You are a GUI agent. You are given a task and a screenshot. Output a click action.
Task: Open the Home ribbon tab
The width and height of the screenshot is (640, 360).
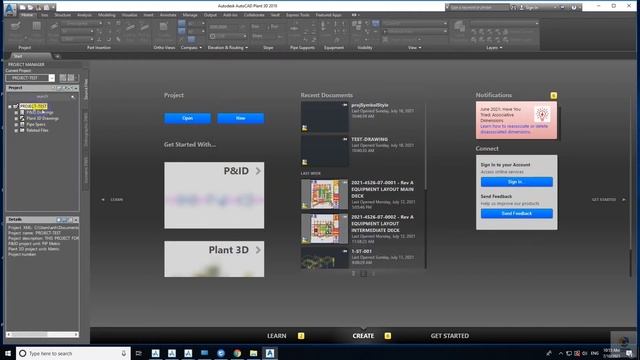(x=27, y=15)
